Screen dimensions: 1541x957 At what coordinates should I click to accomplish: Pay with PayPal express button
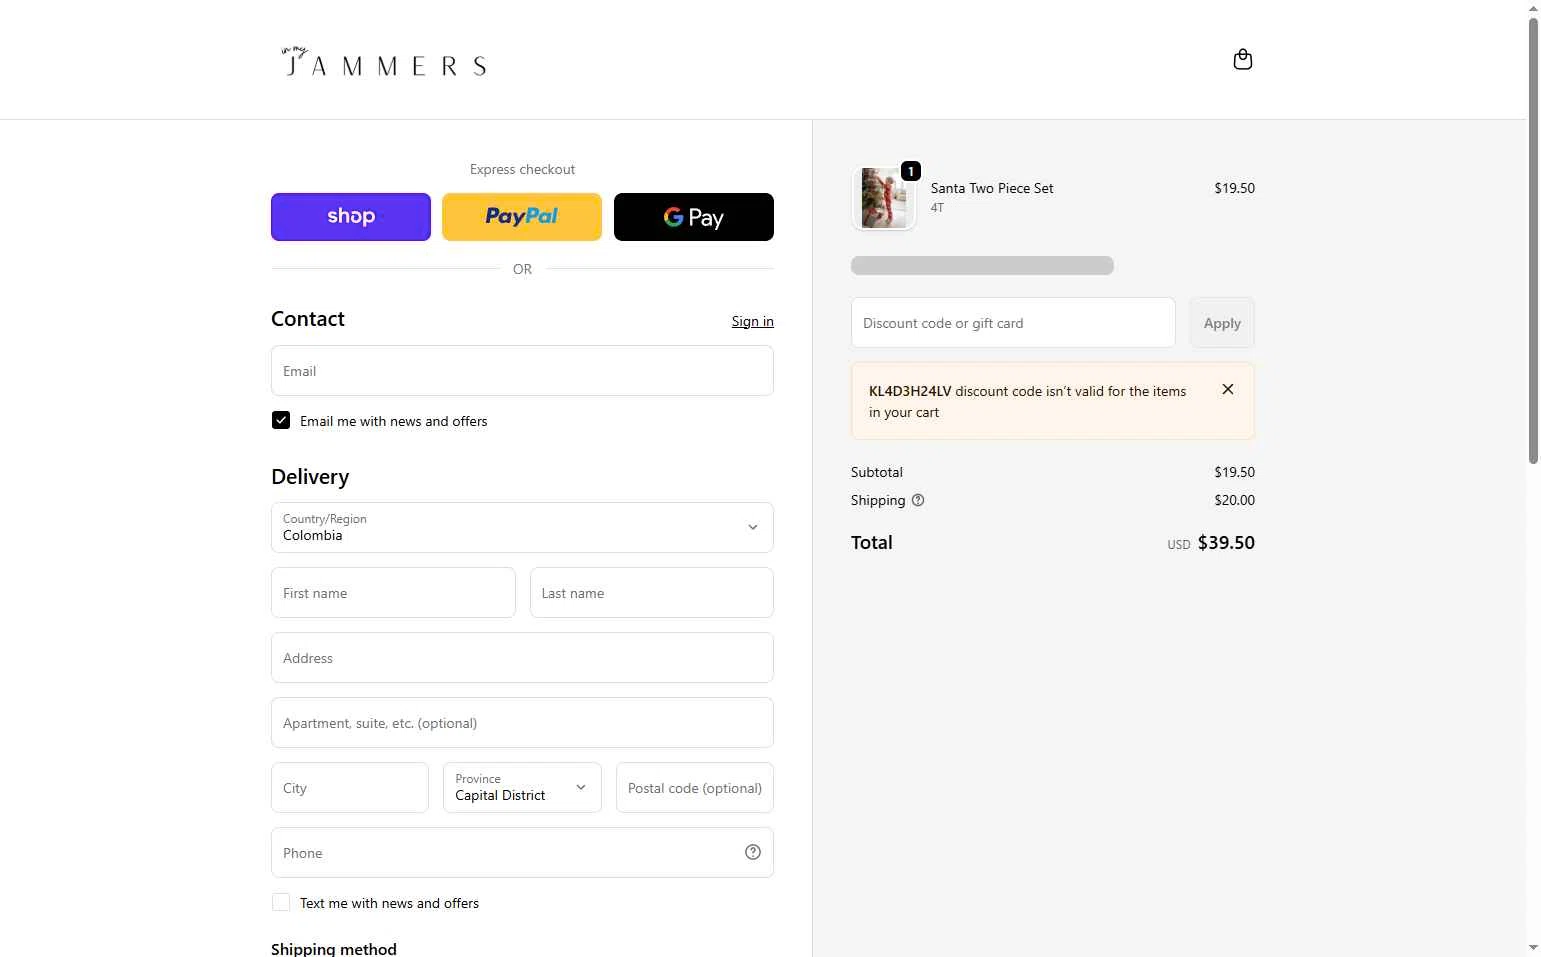(522, 217)
